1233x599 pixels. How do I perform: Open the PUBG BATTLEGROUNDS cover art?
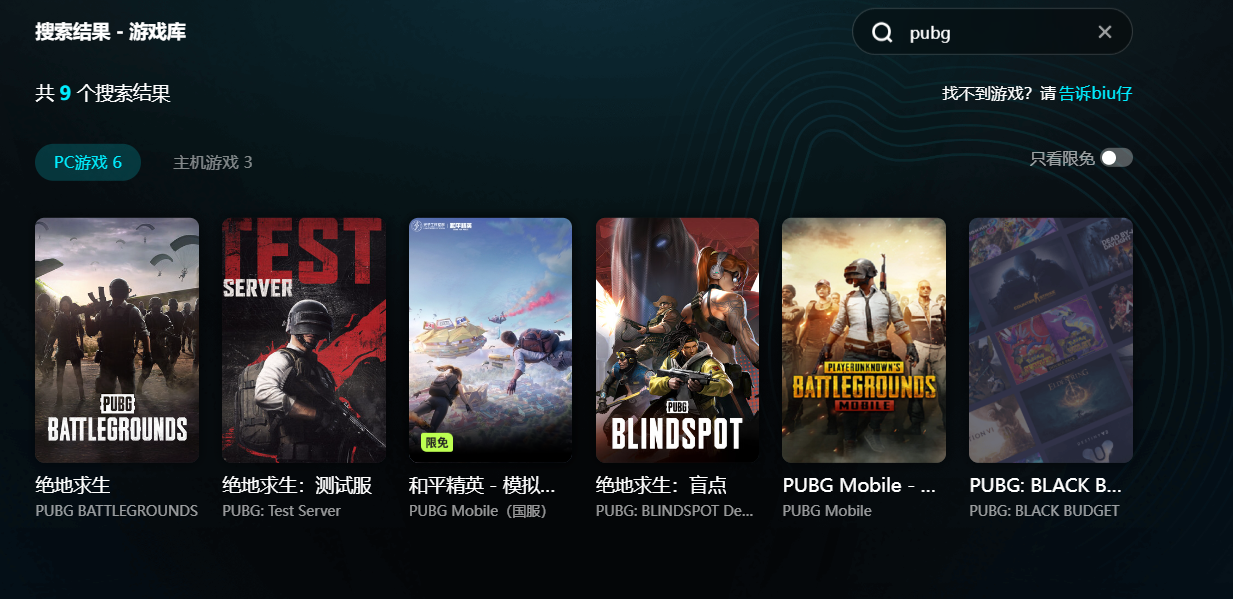pos(117,340)
